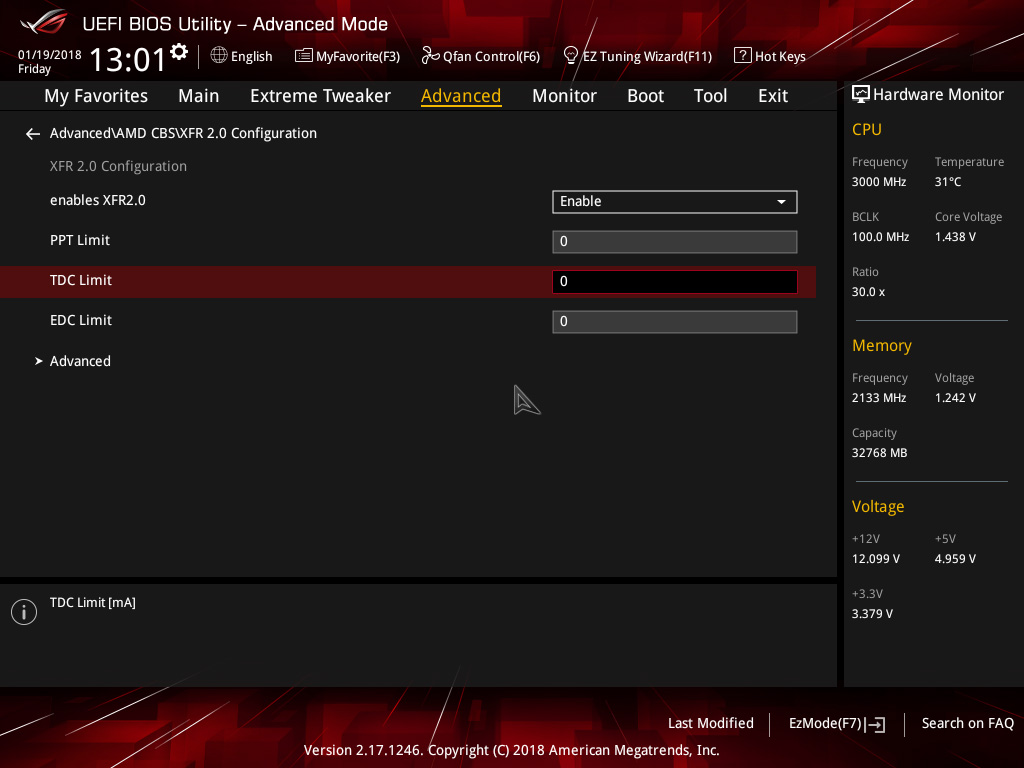Click the English language globe icon
The width and height of the screenshot is (1024, 768).
(219, 56)
